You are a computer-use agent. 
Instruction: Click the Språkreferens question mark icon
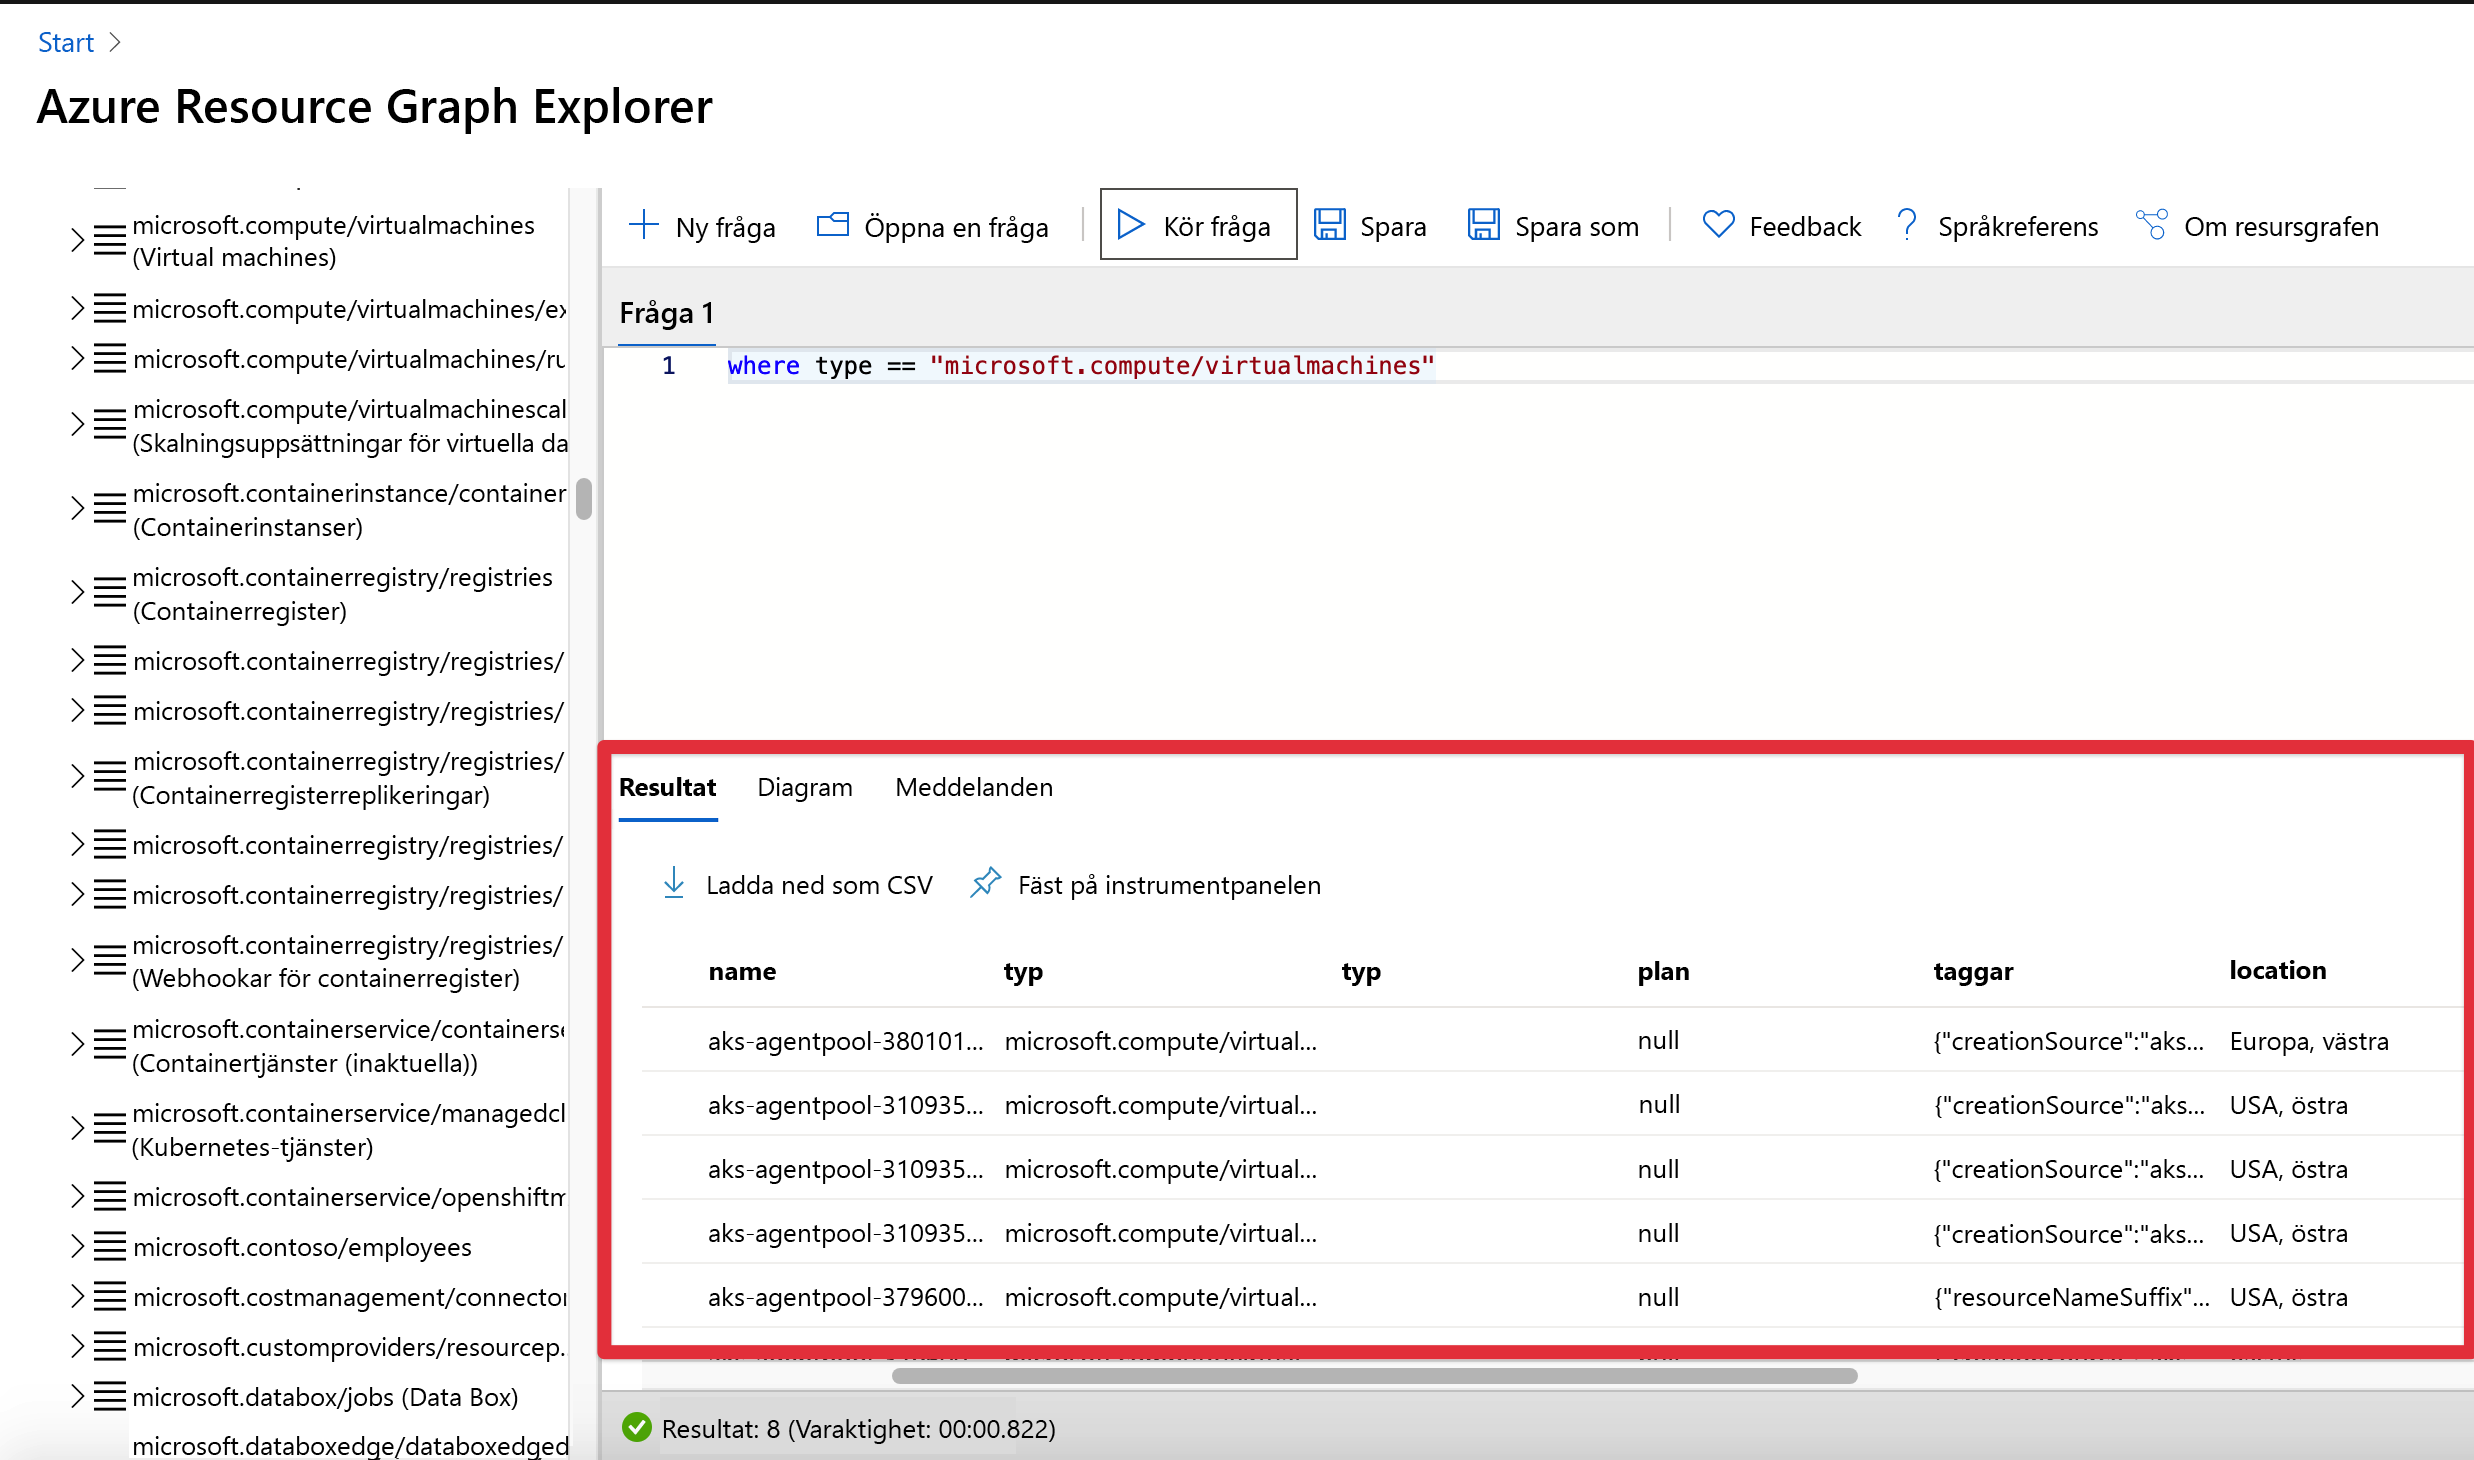(1907, 225)
